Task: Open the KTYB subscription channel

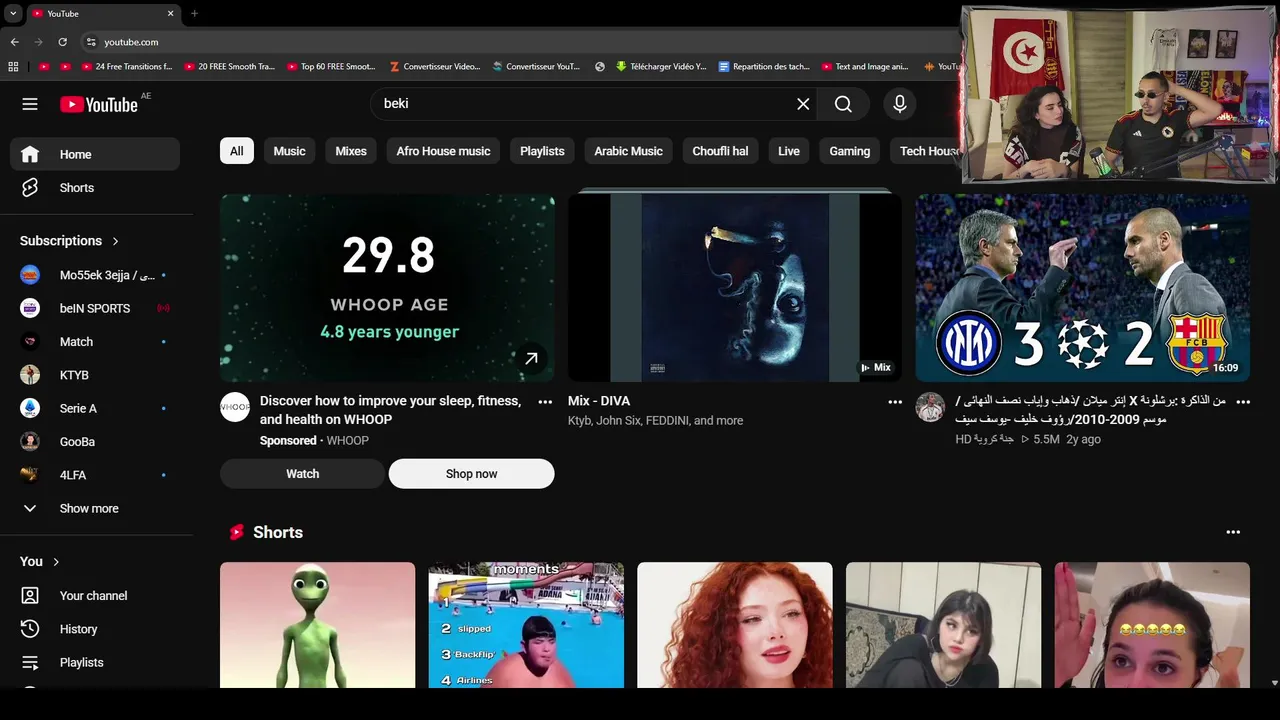Action: pos(95,375)
